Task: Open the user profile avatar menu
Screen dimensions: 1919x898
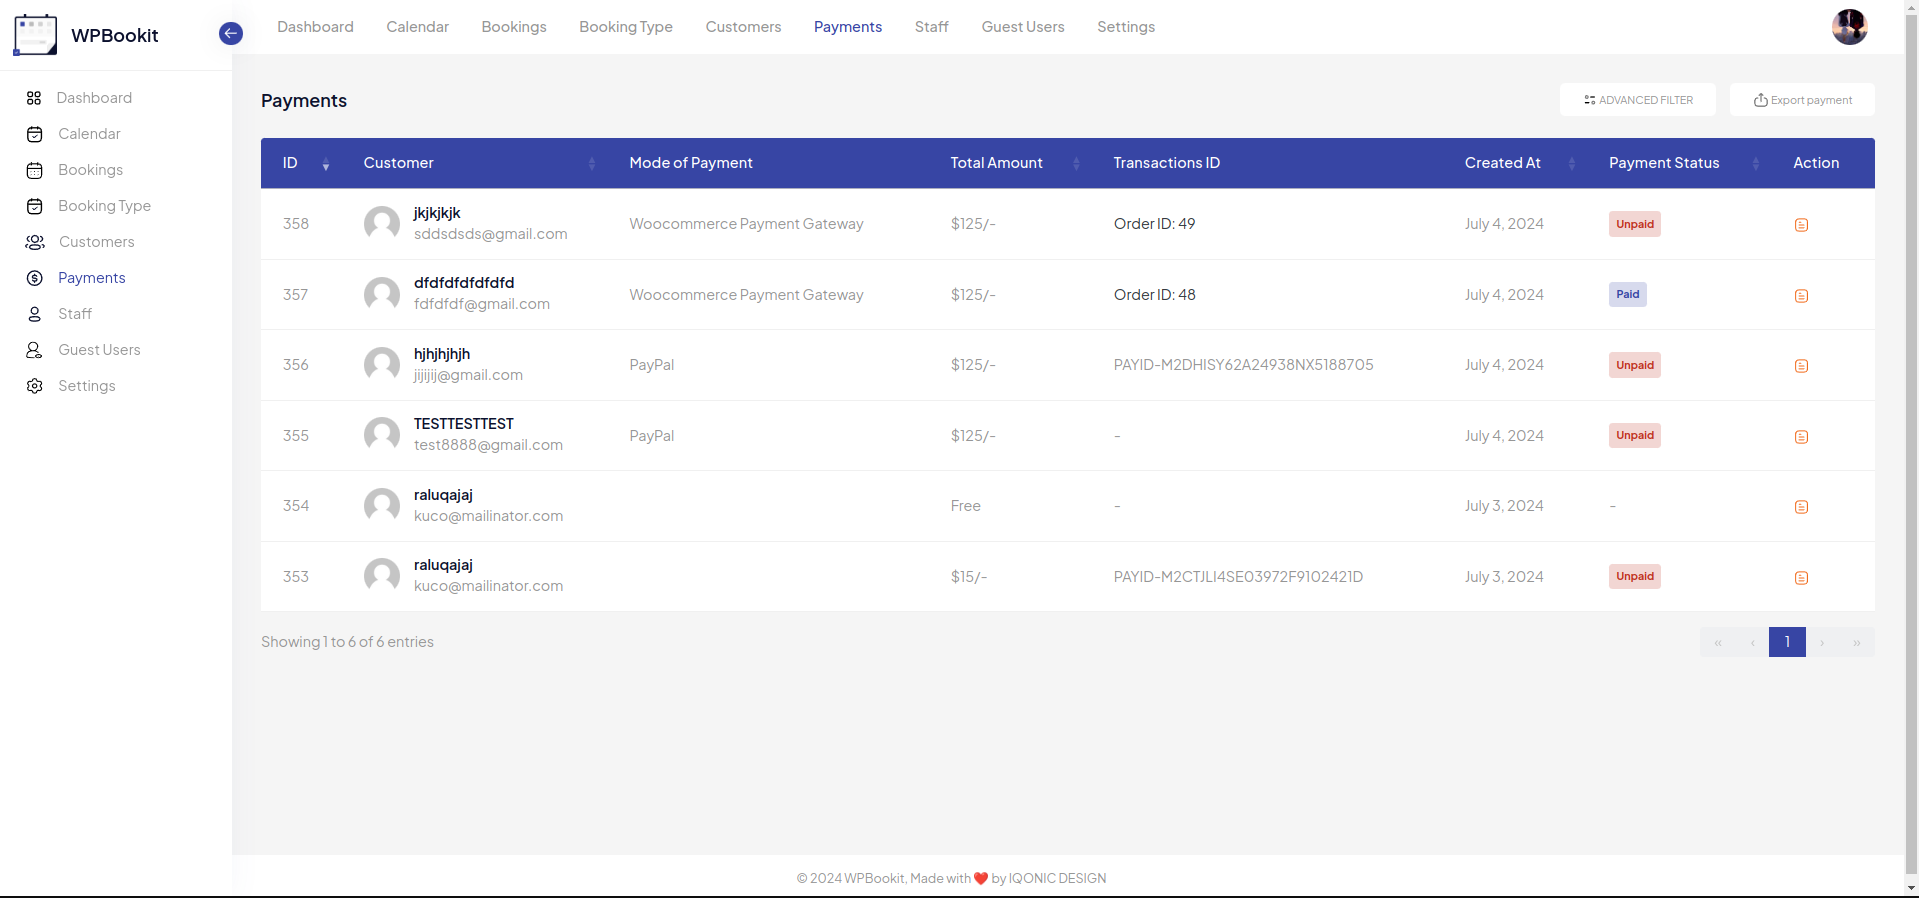Action: [x=1849, y=27]
